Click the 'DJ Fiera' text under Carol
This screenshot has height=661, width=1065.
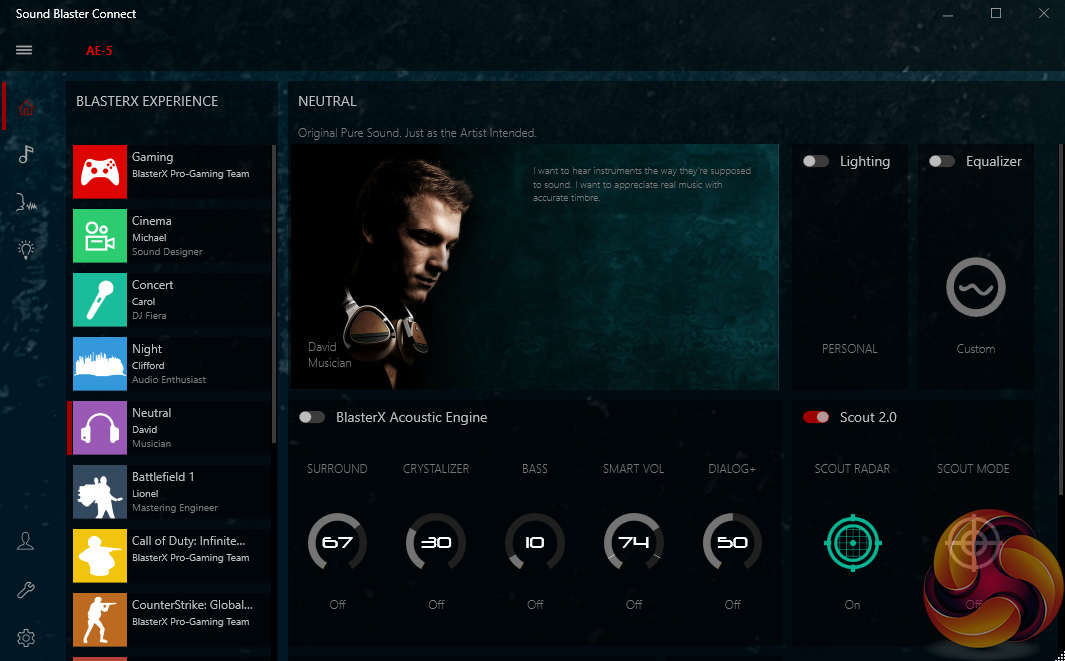[x=149, y=315]
